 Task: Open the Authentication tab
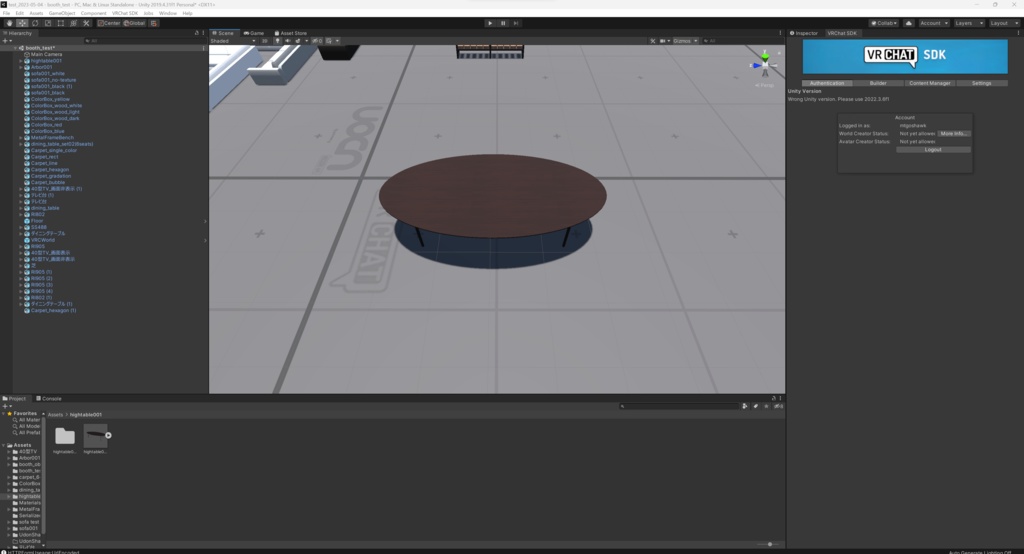(x=827, y=83)
